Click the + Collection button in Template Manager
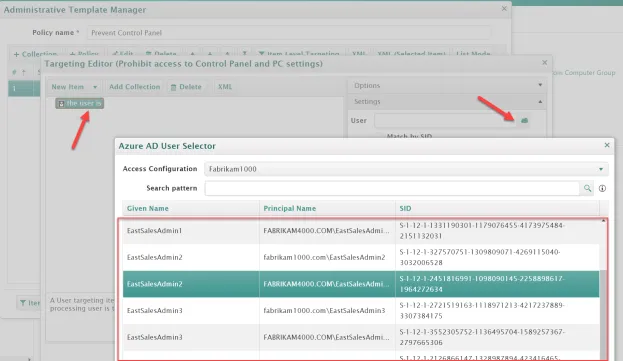623x361 pixels. click(x=35, y=54)
